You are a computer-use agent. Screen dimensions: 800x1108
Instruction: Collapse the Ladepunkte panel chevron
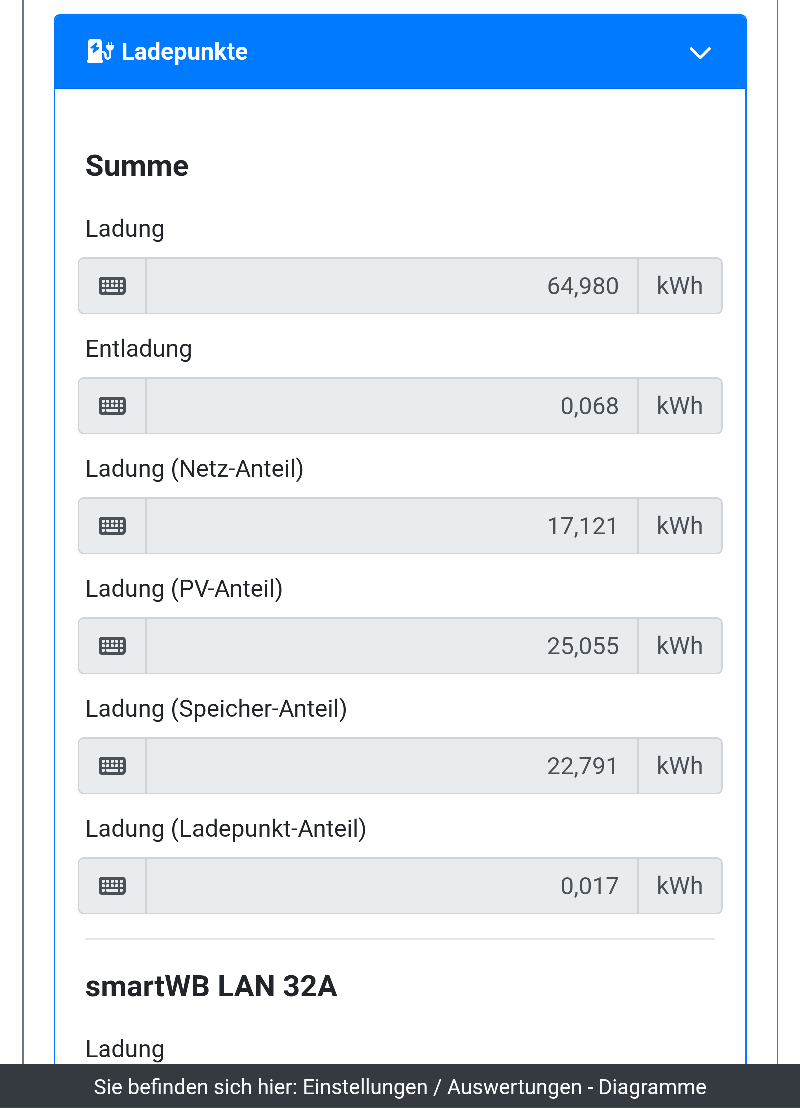coord(700,53)
